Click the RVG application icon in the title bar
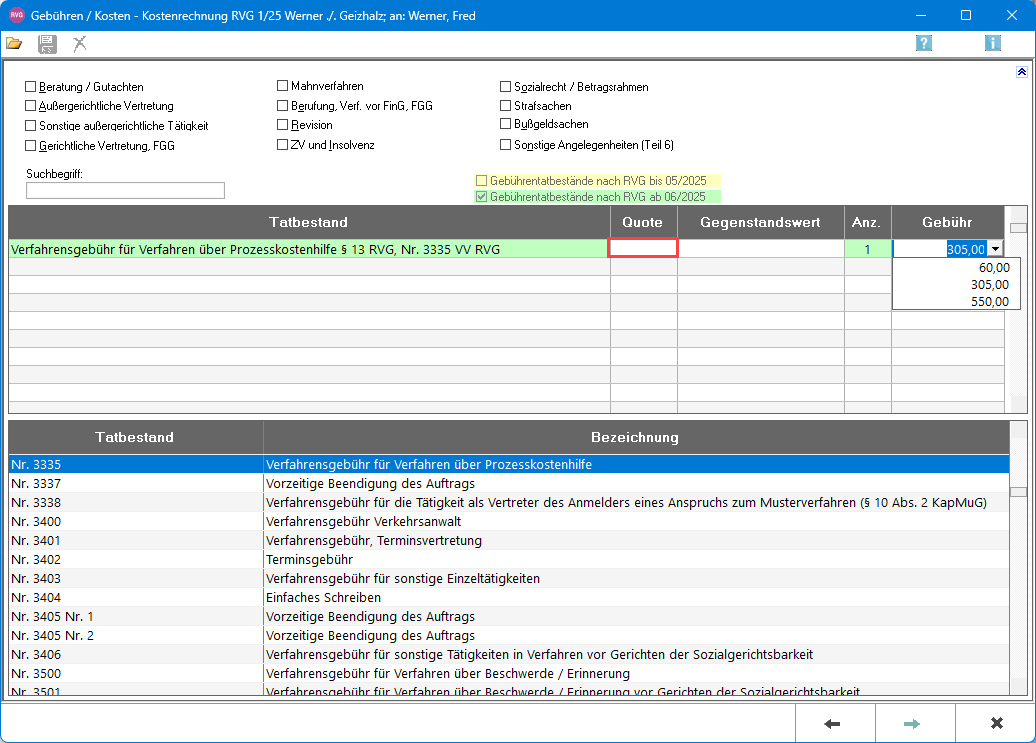Viewport: 1036px width, 743px height. [x=17, y=15]
